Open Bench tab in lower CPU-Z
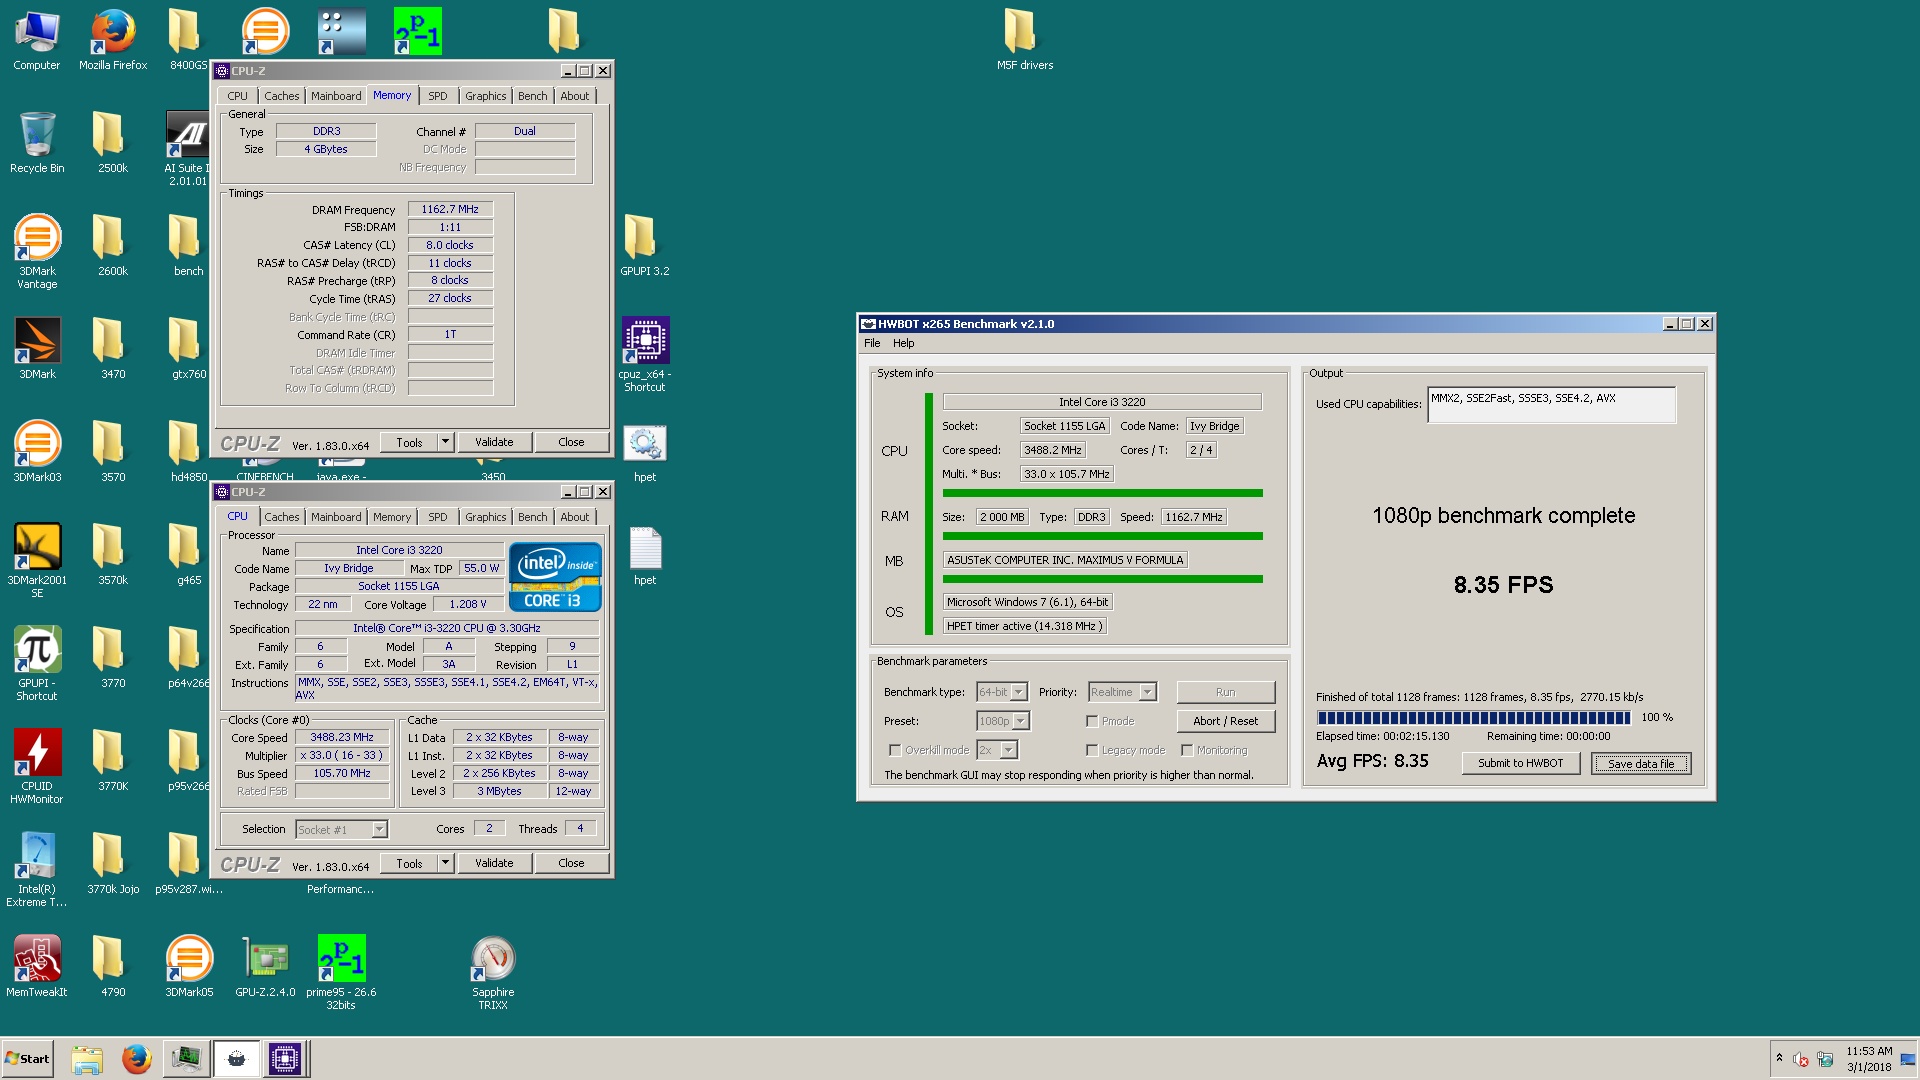Viewport: 1920px width, 1080px height. click(x=533, y=517)
